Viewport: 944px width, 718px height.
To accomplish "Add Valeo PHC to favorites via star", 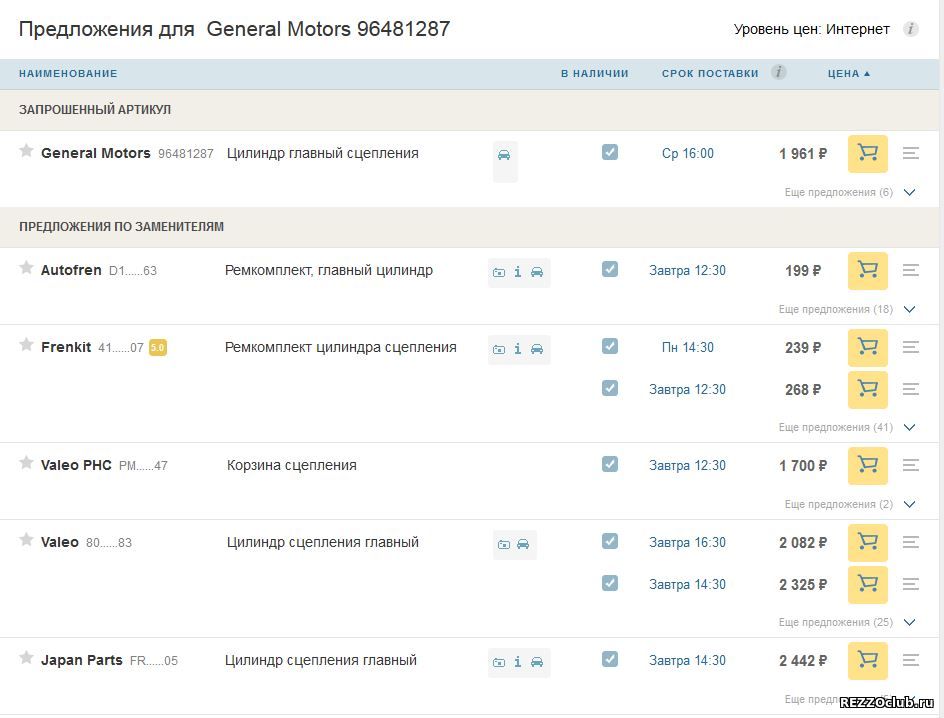I will (26, 462).
